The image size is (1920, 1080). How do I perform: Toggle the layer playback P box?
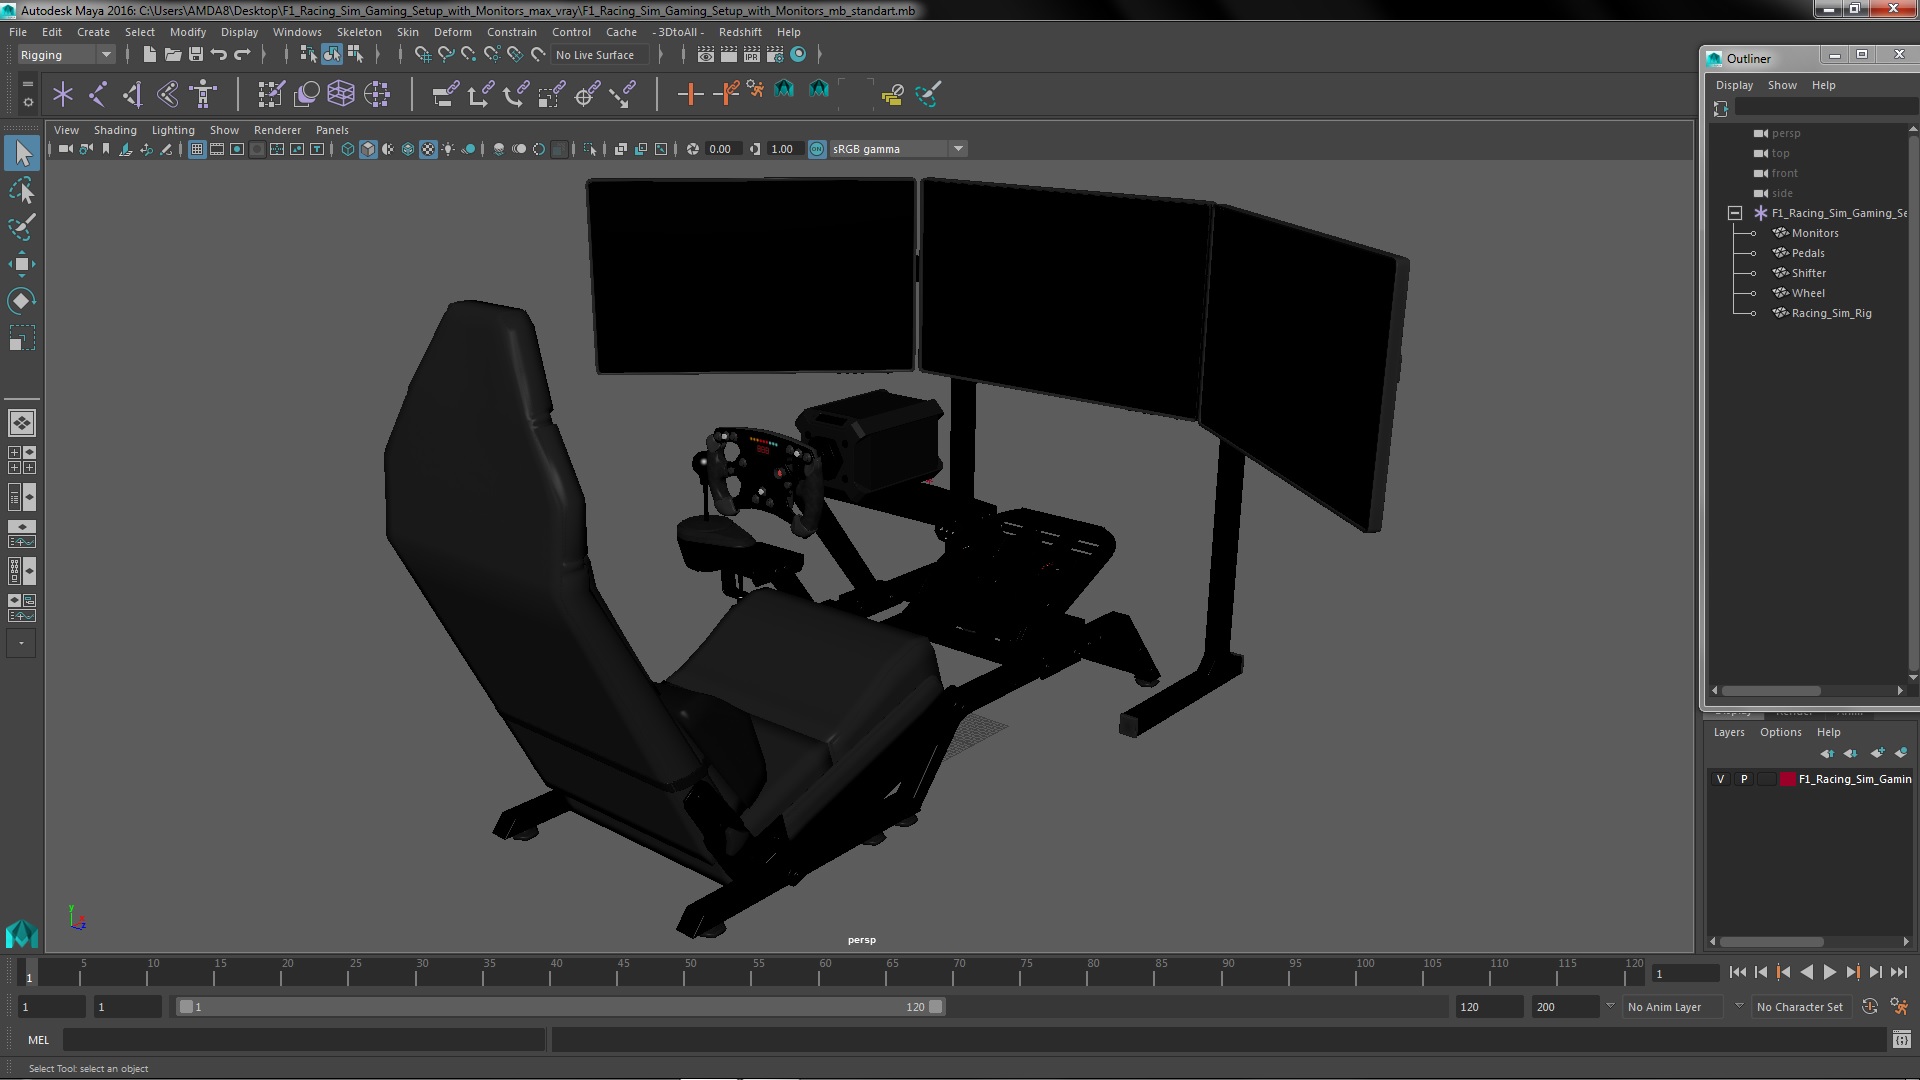coord(1744,779)
